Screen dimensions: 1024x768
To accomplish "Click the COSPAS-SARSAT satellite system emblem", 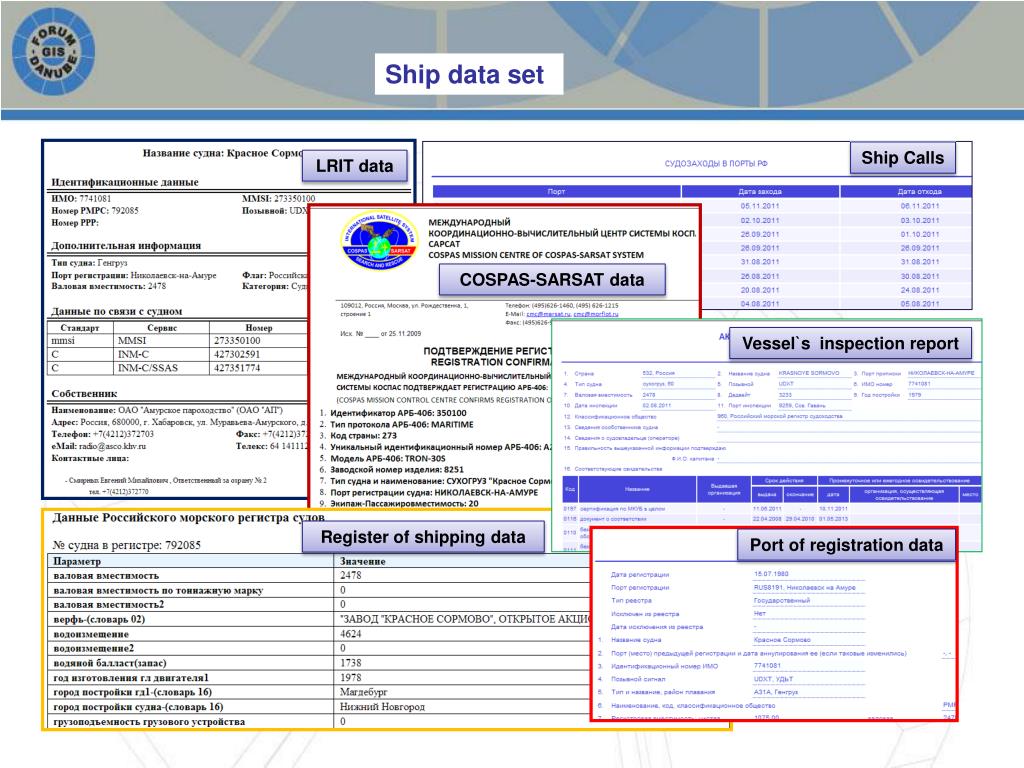I will [379, 241].
